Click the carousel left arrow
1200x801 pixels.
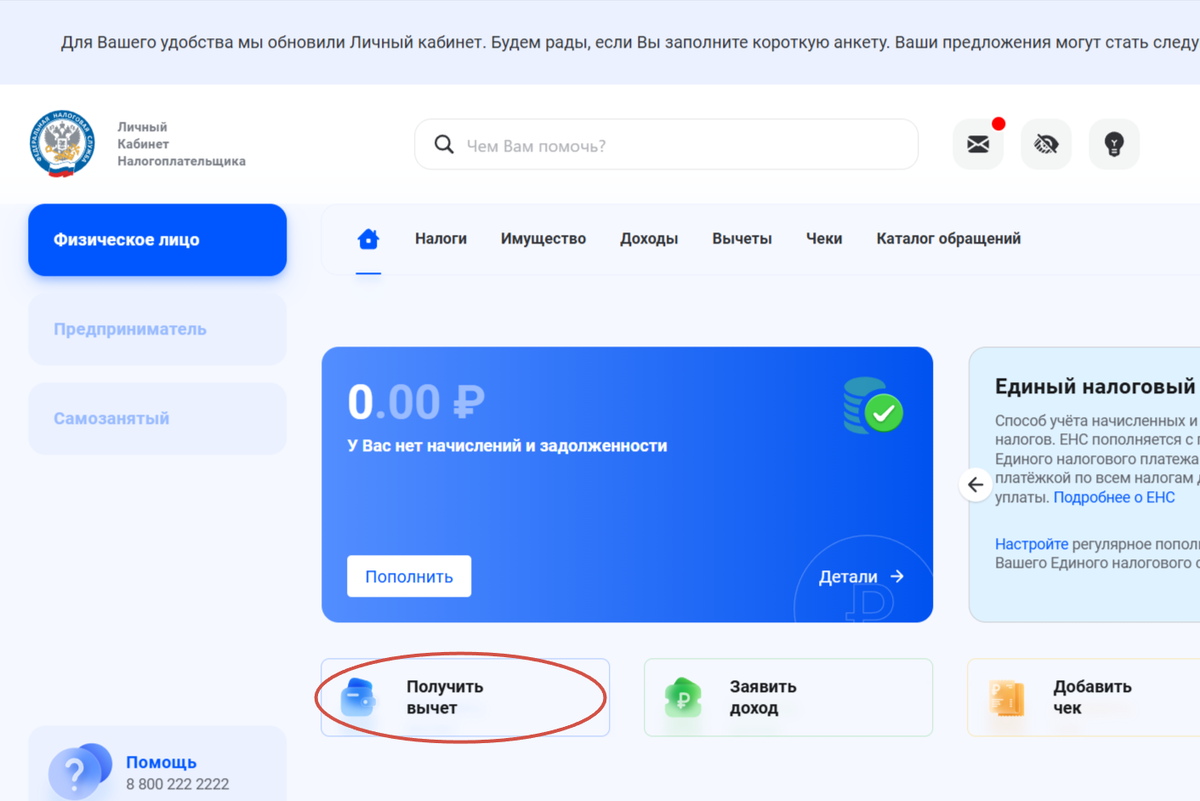click(975, 485)
